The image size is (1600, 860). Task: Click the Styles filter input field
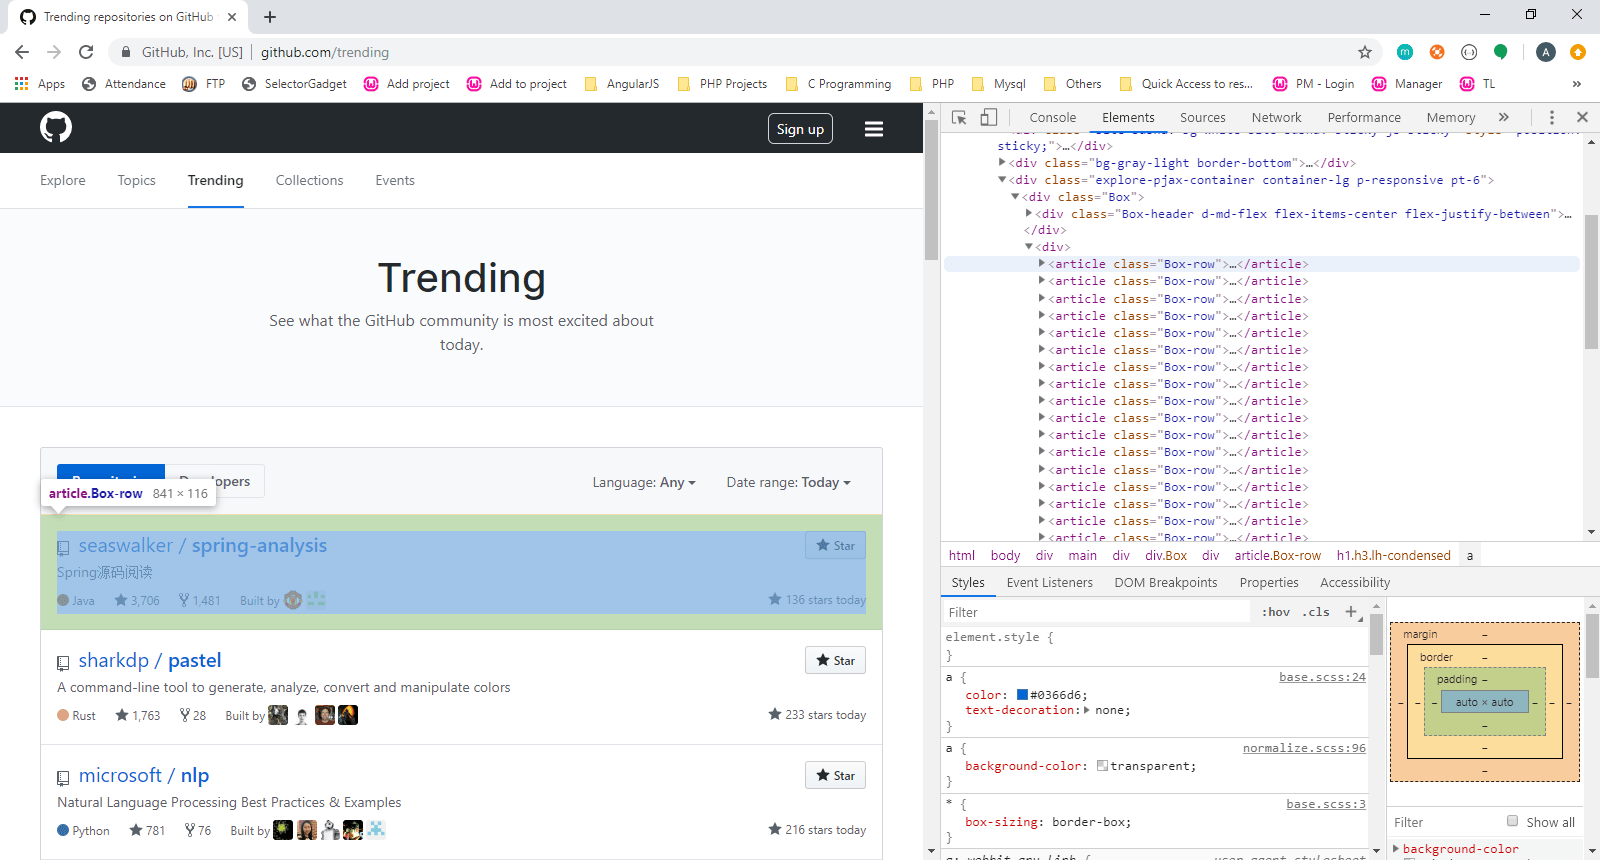coord(1096,612)
